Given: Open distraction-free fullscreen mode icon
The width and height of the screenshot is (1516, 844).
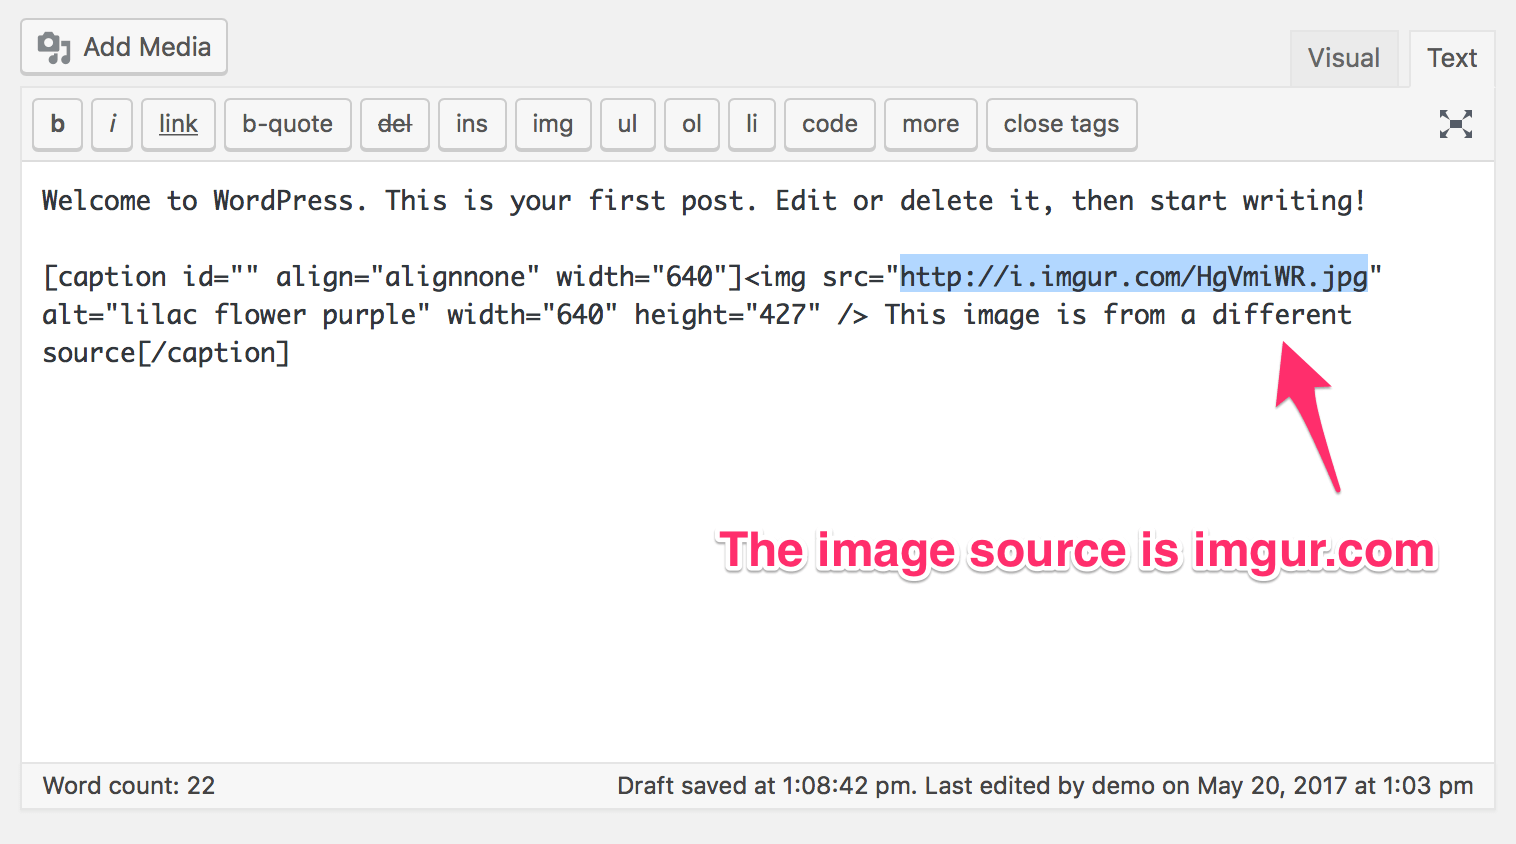Looking at the screenshot, I should [x=1456, y=124].
